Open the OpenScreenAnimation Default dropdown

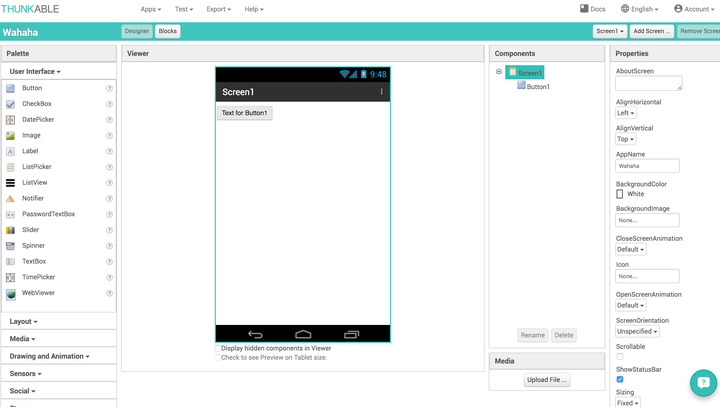(630, 305)
